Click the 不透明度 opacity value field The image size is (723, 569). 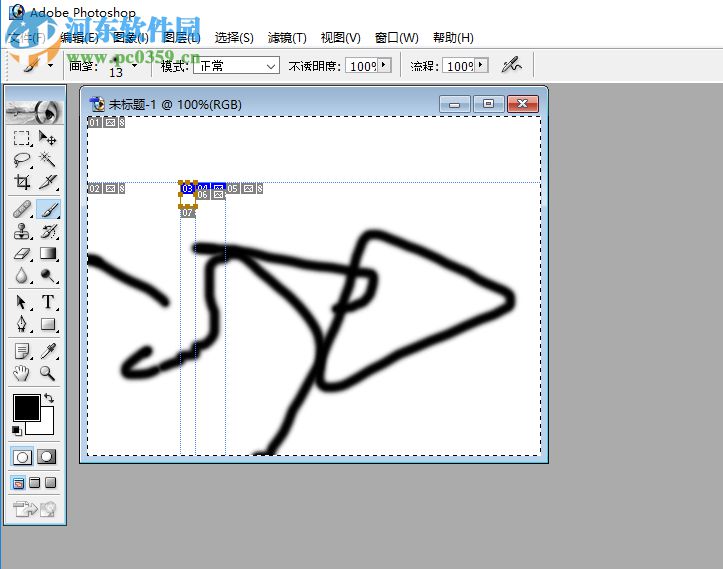[362, 66]
